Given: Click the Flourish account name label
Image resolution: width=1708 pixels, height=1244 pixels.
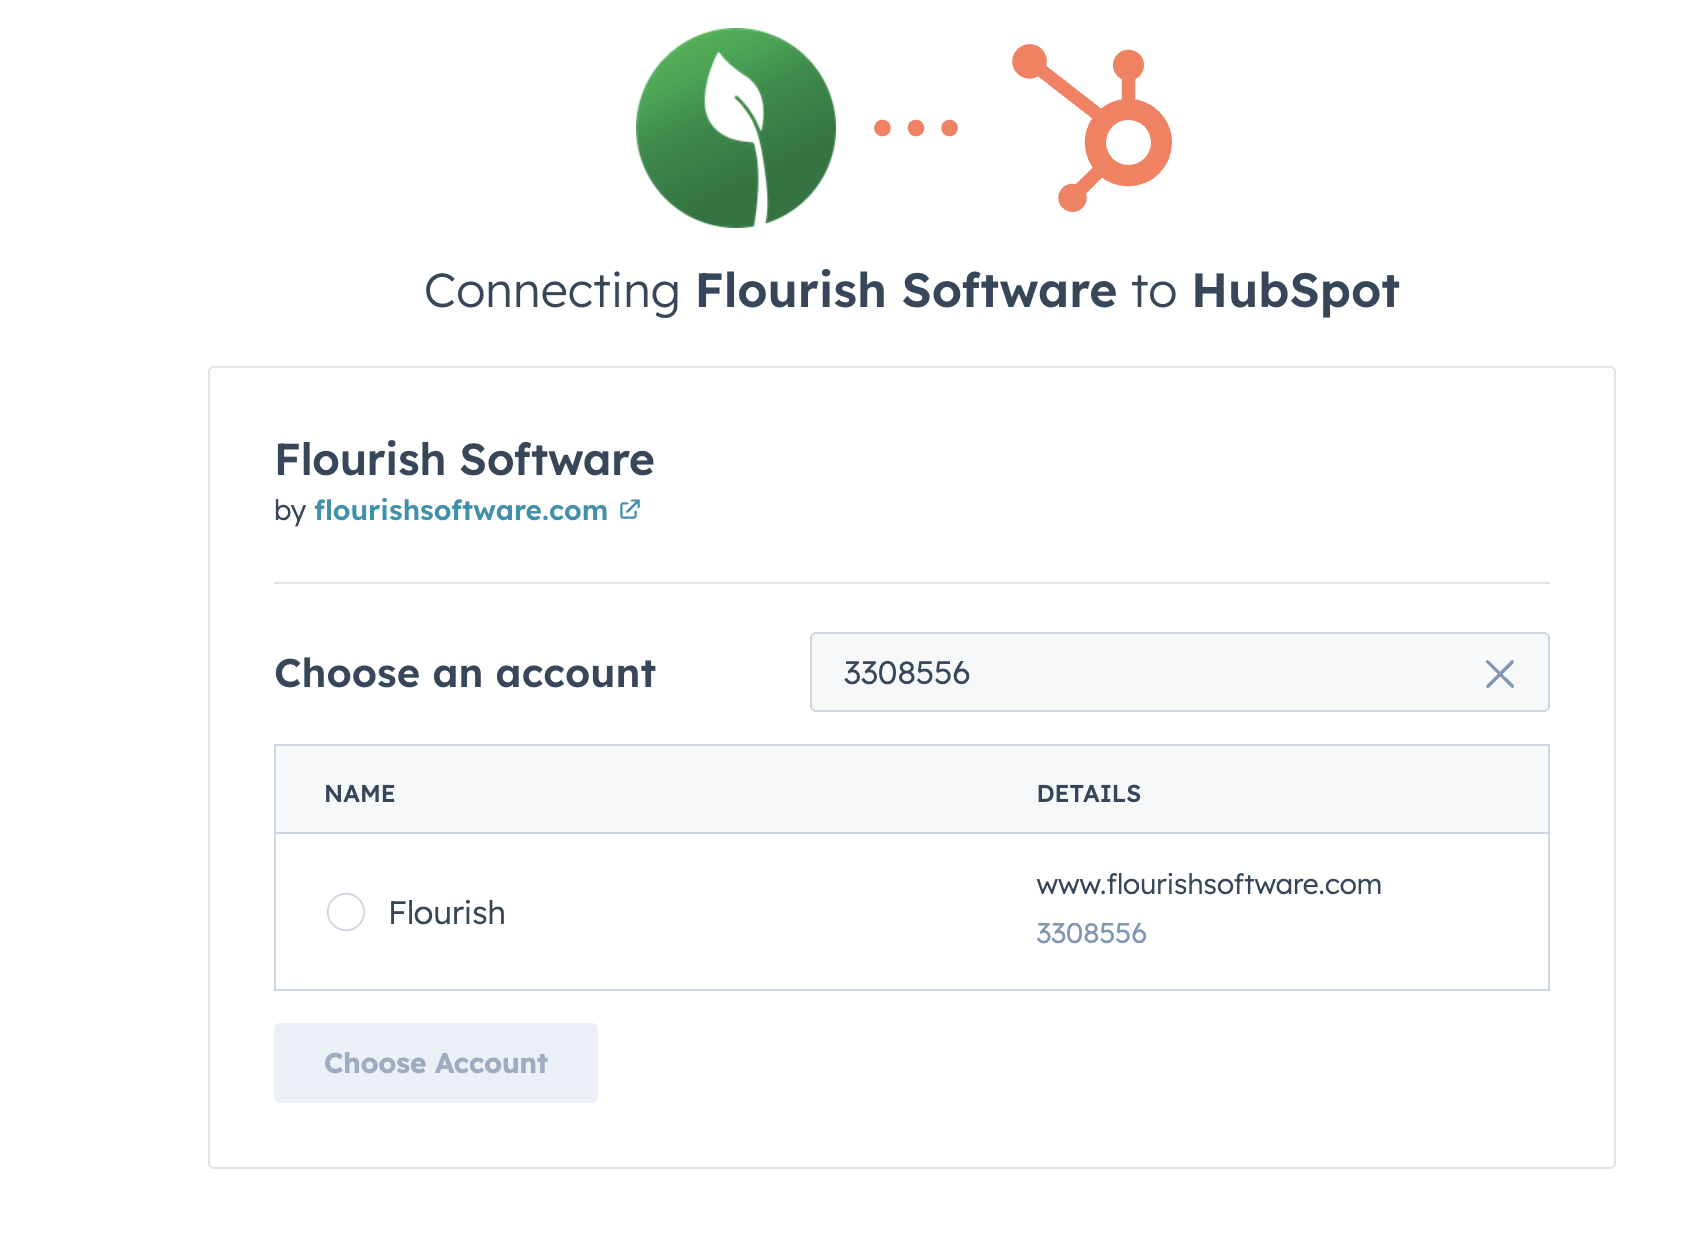Looking at the screenshot, I should pos(447,913).
